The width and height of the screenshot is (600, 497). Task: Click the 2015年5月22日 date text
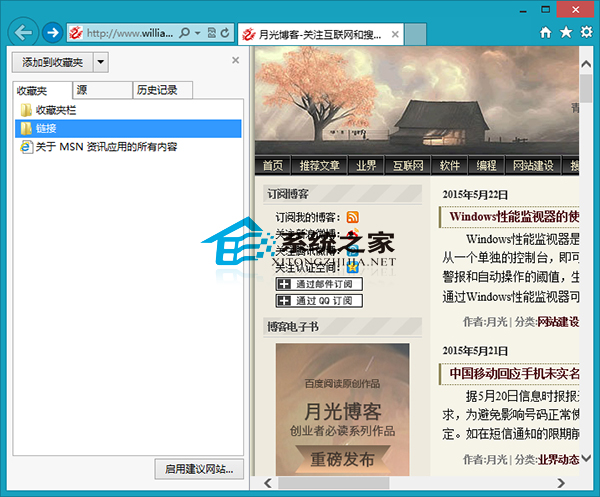[474, 194]
